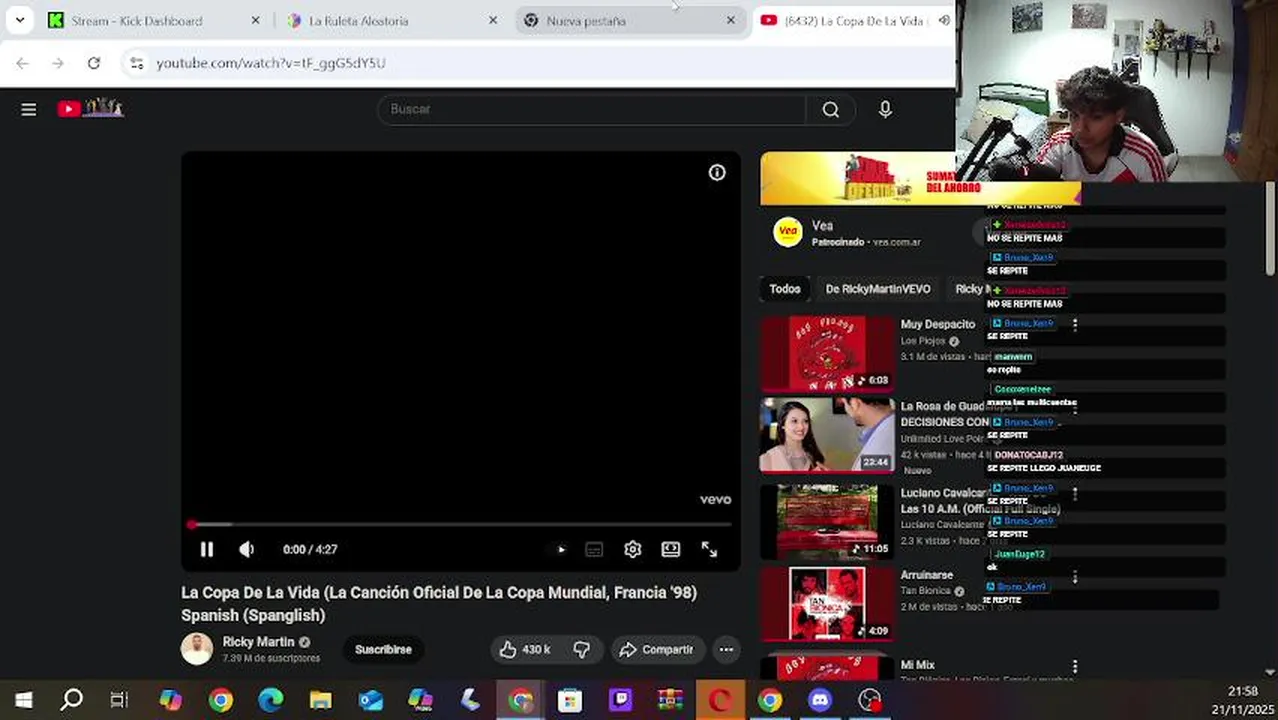Open the options menu for Mi Mix

click(x=1074, y=666)
